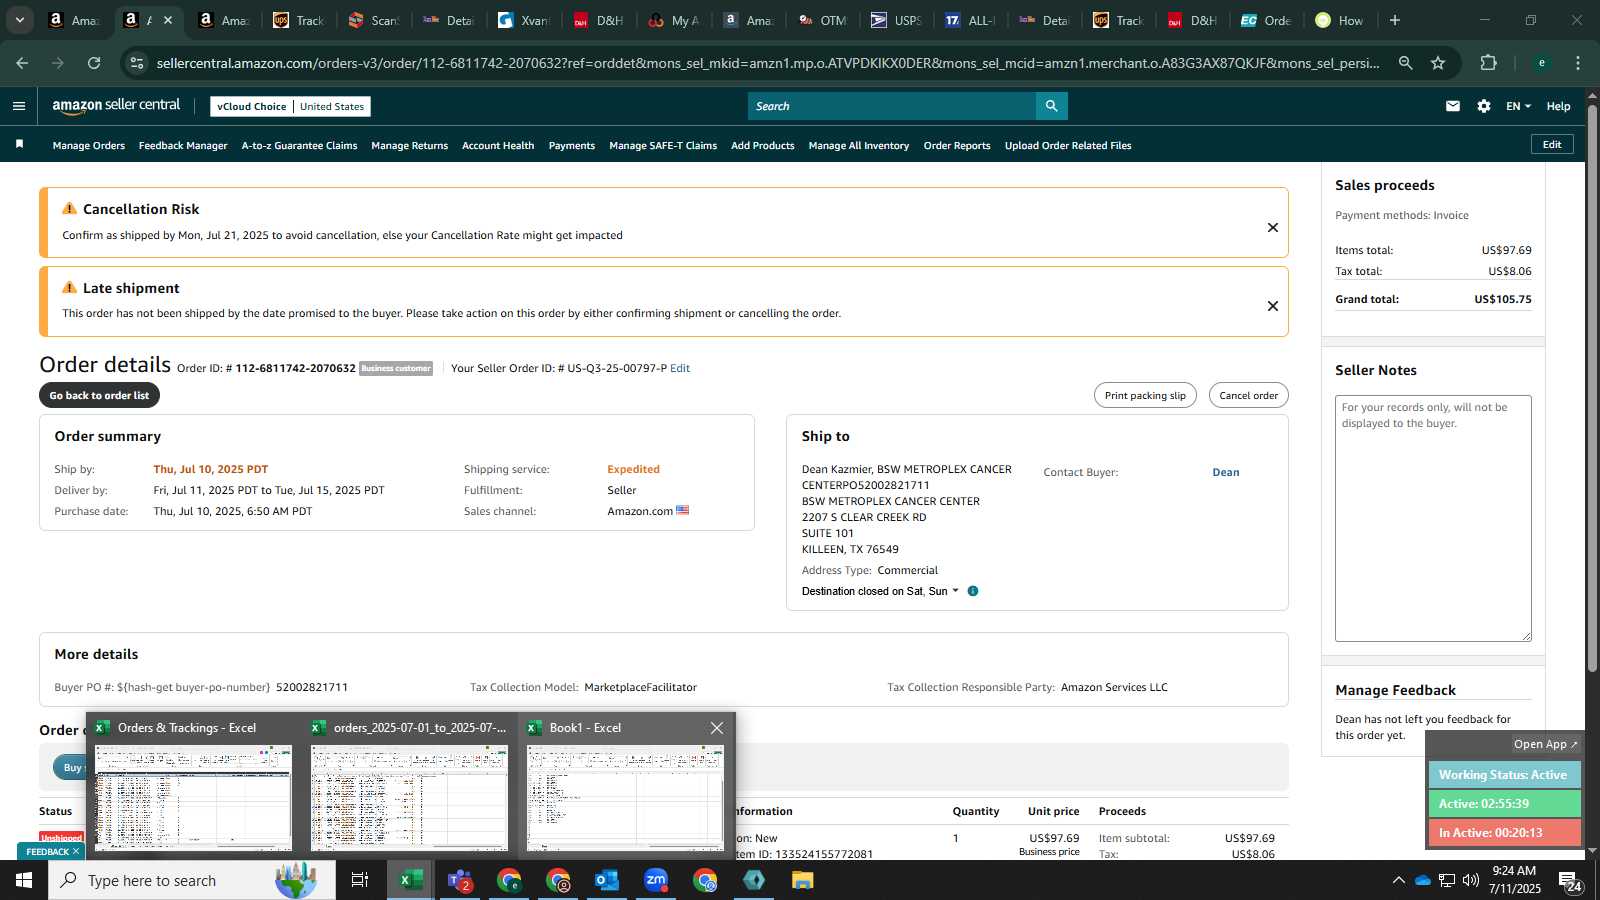Click Print packing slip button
Image resolution: width=1600 pixels, height=900 pixels.
pyautogui.click(x=1145, y=395)
